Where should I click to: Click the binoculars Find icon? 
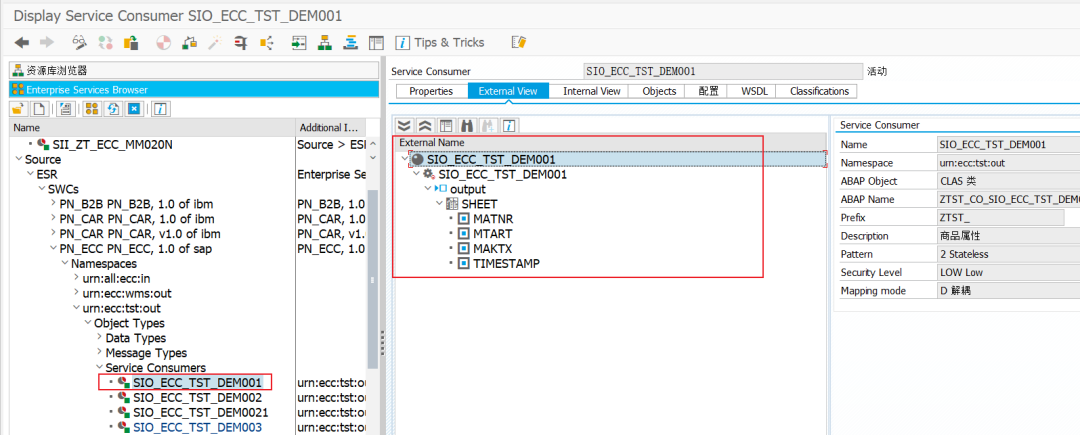(x=468, y=125)
